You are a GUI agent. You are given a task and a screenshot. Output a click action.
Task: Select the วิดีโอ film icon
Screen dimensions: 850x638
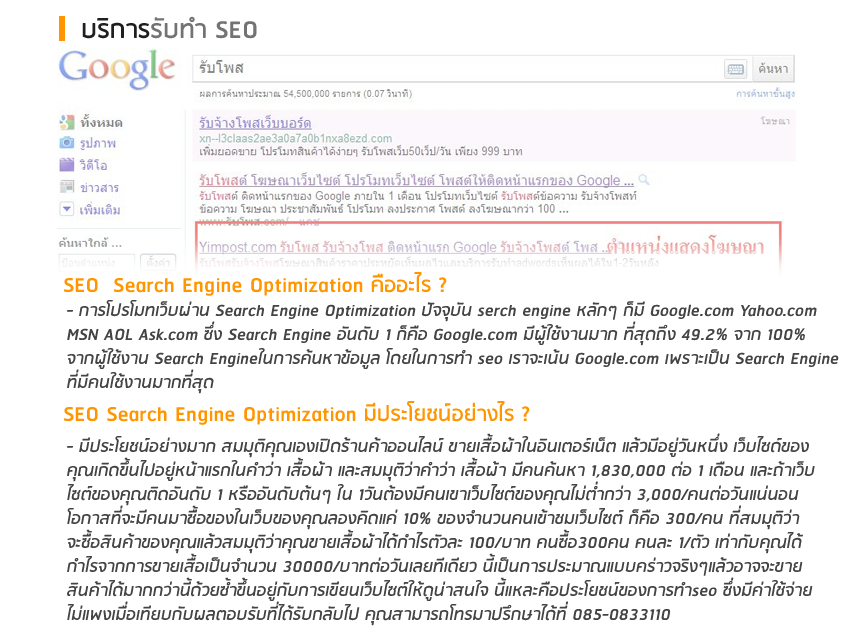(x=67, y=165)
